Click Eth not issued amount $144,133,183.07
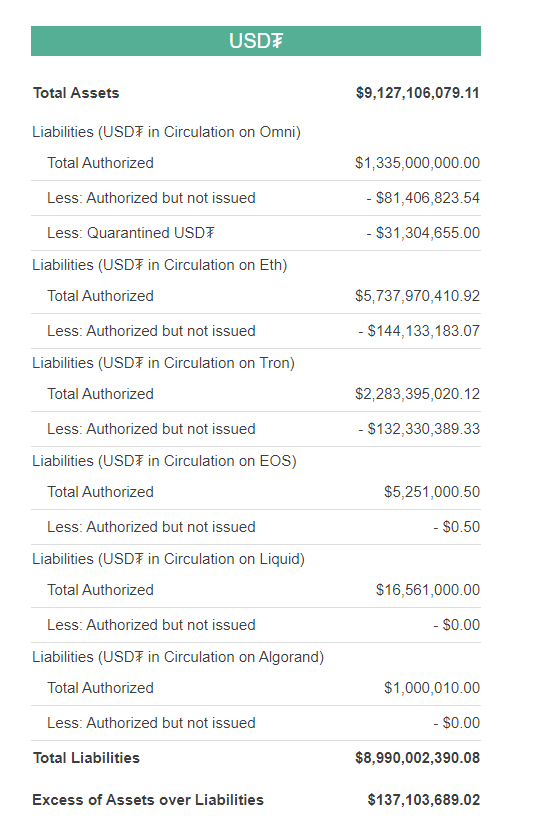The width and height of the screenshot is (535, 819). [x=419, y=331]
